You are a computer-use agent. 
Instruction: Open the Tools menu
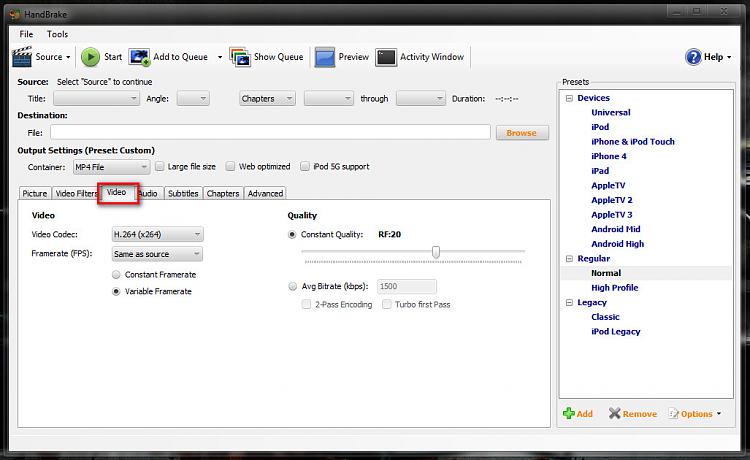[57, 34]
